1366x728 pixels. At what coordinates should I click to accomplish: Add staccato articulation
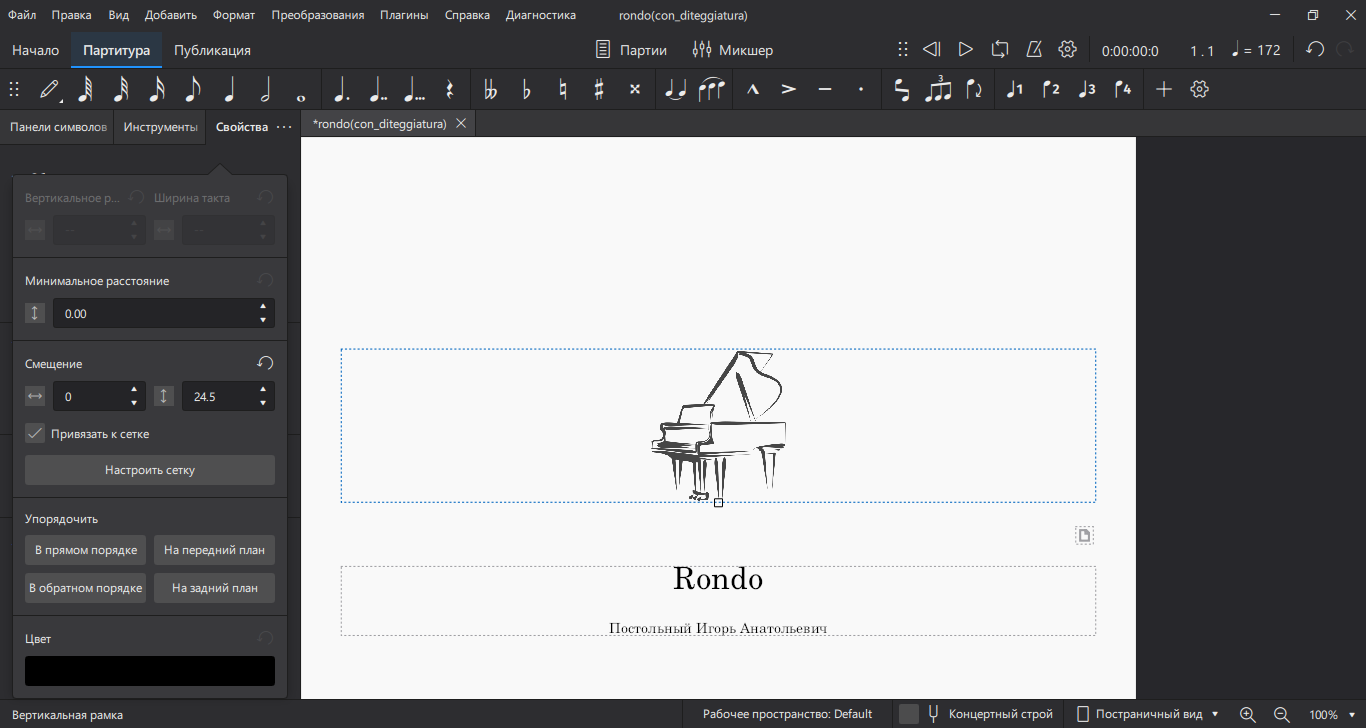tap(861, 89)
